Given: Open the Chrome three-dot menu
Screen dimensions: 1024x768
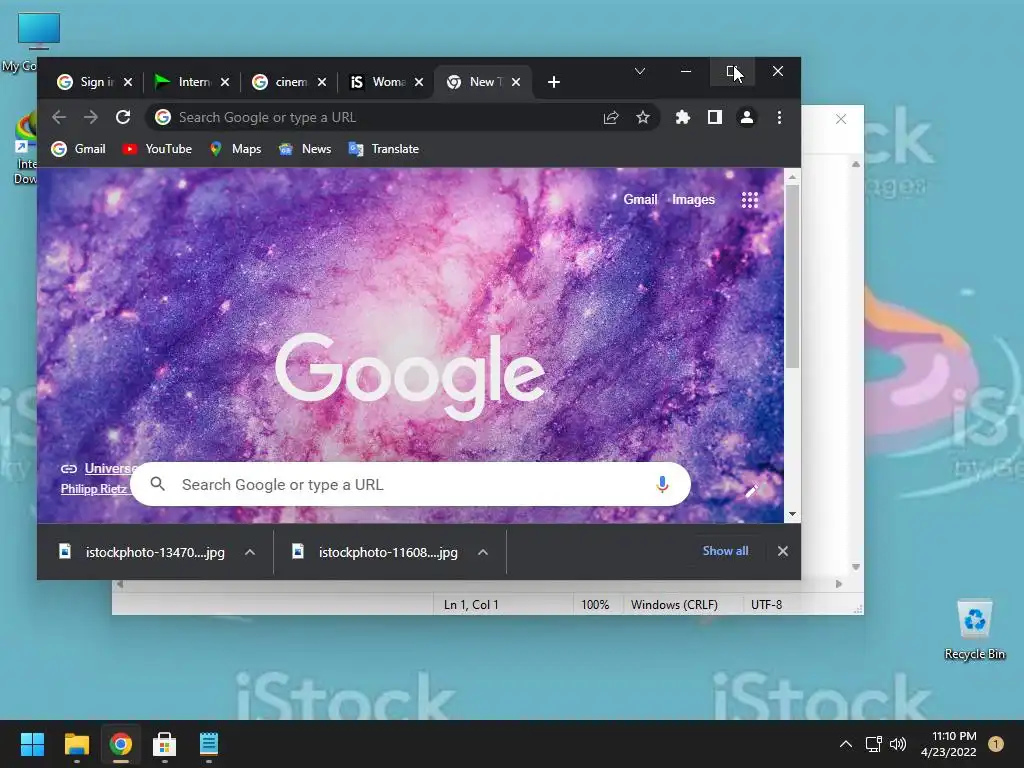Looking at the screenshot, I should [x=779, y=118].
